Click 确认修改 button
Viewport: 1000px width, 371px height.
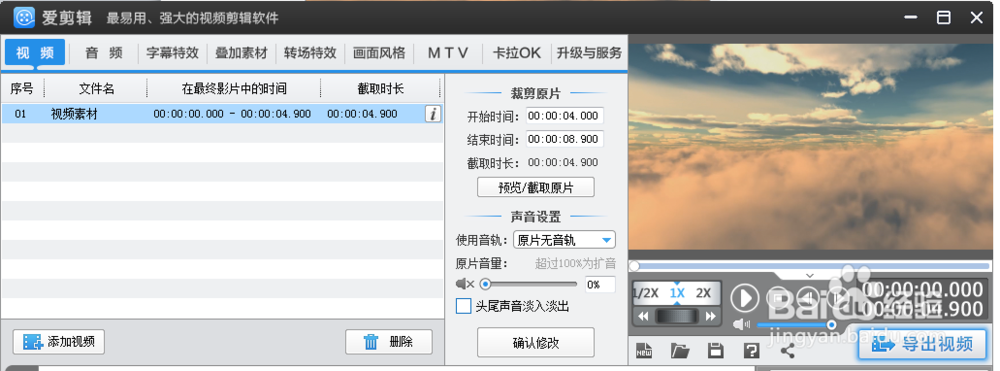point(536,342)
